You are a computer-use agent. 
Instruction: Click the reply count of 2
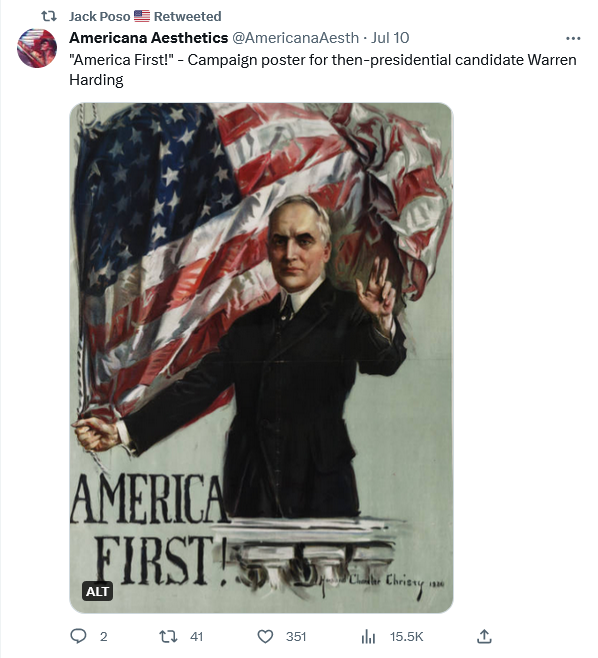pyautogui.click(x=104, y=637)
